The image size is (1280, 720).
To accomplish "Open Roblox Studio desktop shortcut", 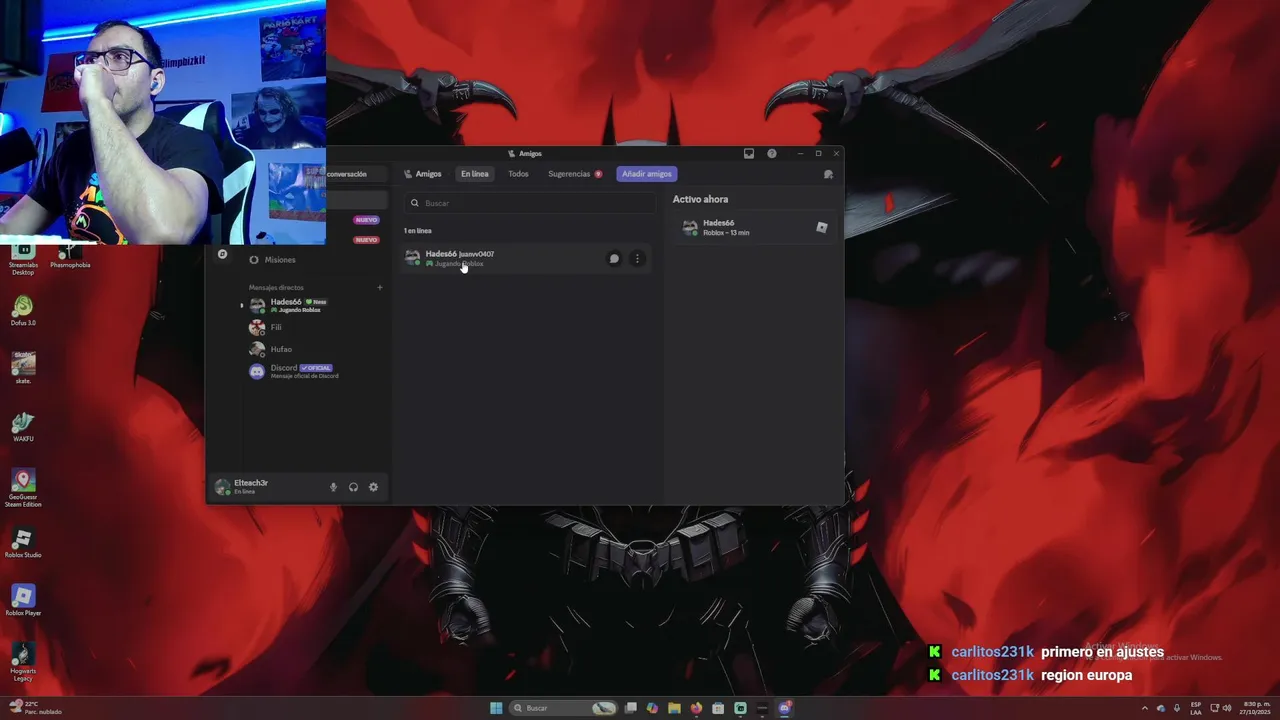I will [23, 543].
